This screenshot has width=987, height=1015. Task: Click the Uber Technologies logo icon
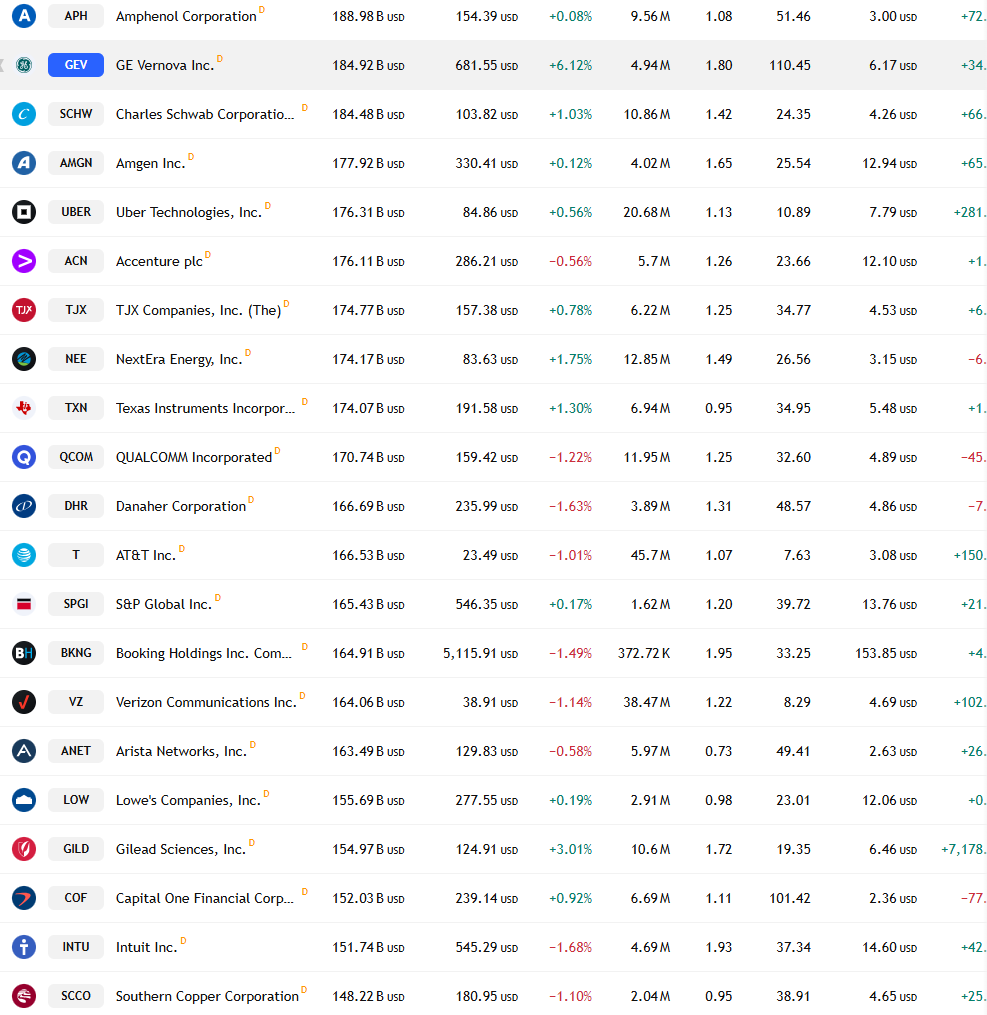[x=24, y=212]
